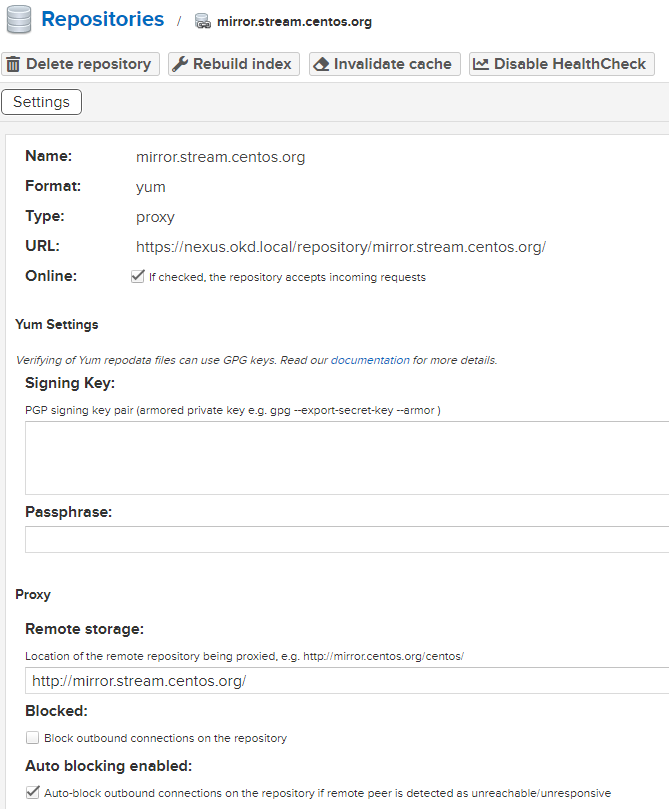
Task: Click the Yum Settings section heading
Action: point(57,325)
